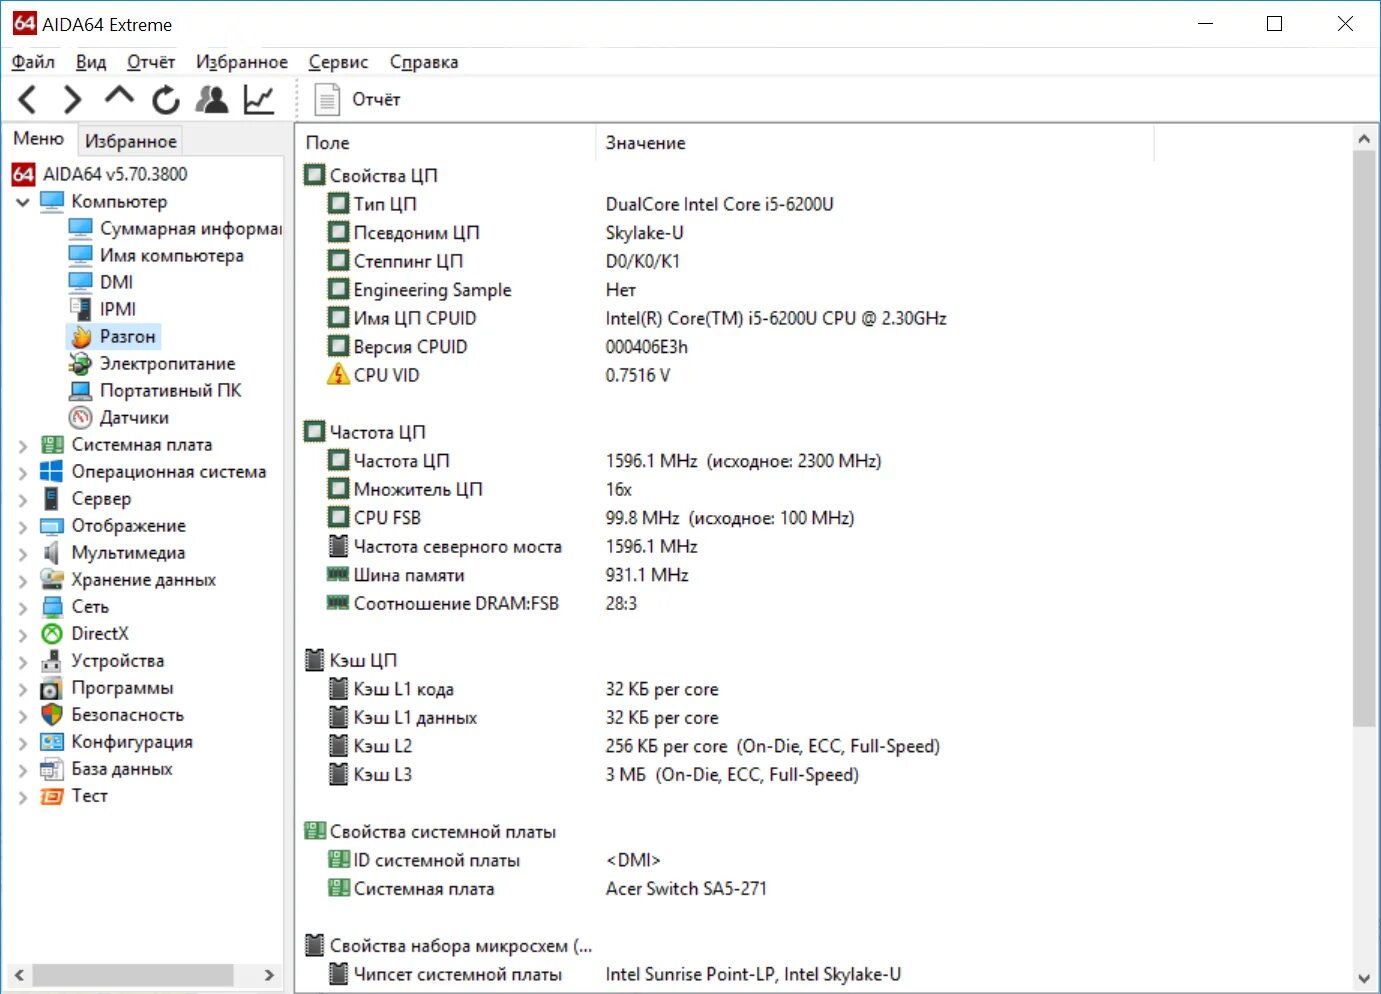This screenshot has height=994, width=1381.
Task: Collapse the Компьютер tree node
Action: click(23, 202)
